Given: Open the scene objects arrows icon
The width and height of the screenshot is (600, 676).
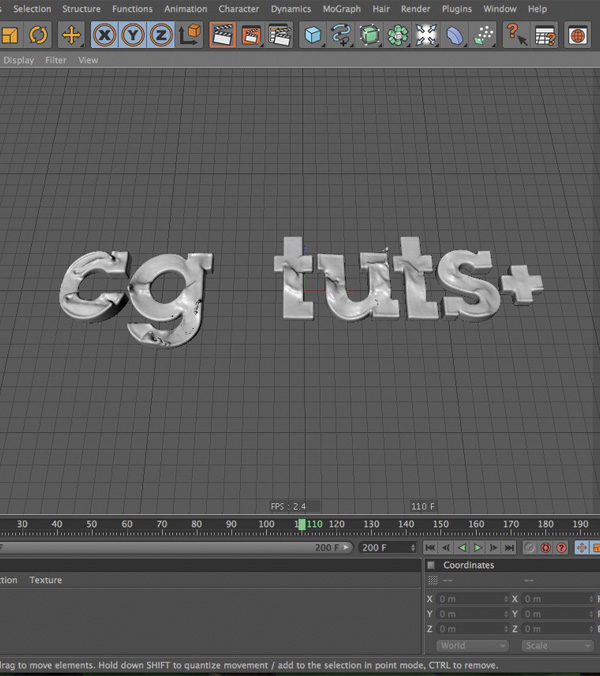Looking at the screenshot, I should [x=426, y=35].
